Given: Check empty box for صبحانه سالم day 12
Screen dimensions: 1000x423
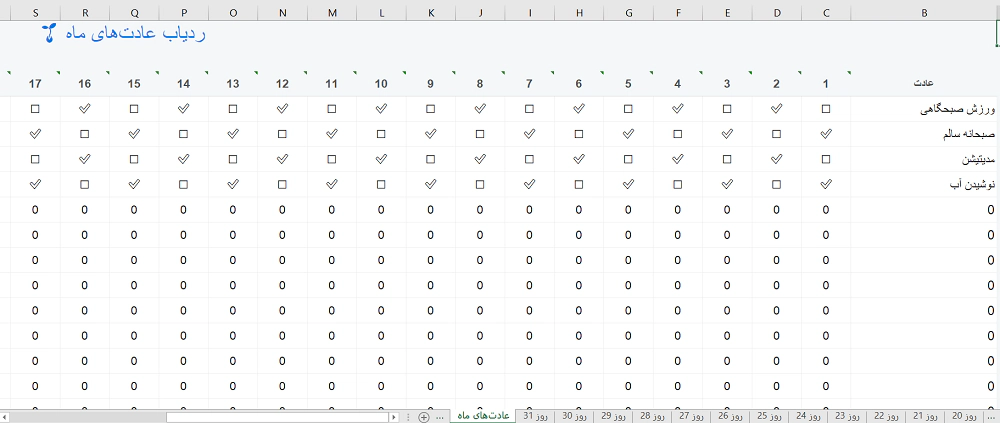Looking at the screenshot, I should coord(282,133).
